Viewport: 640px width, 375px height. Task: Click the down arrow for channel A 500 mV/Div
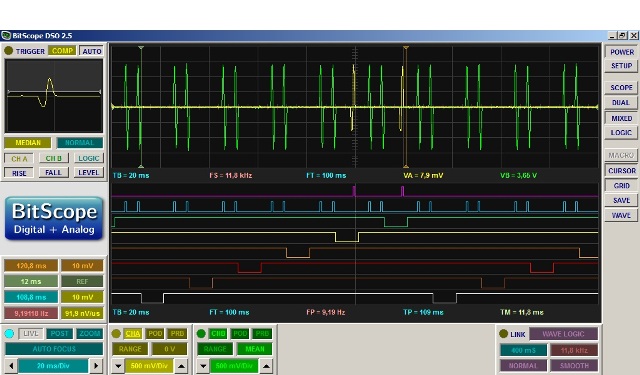click(x=118, y=366)
